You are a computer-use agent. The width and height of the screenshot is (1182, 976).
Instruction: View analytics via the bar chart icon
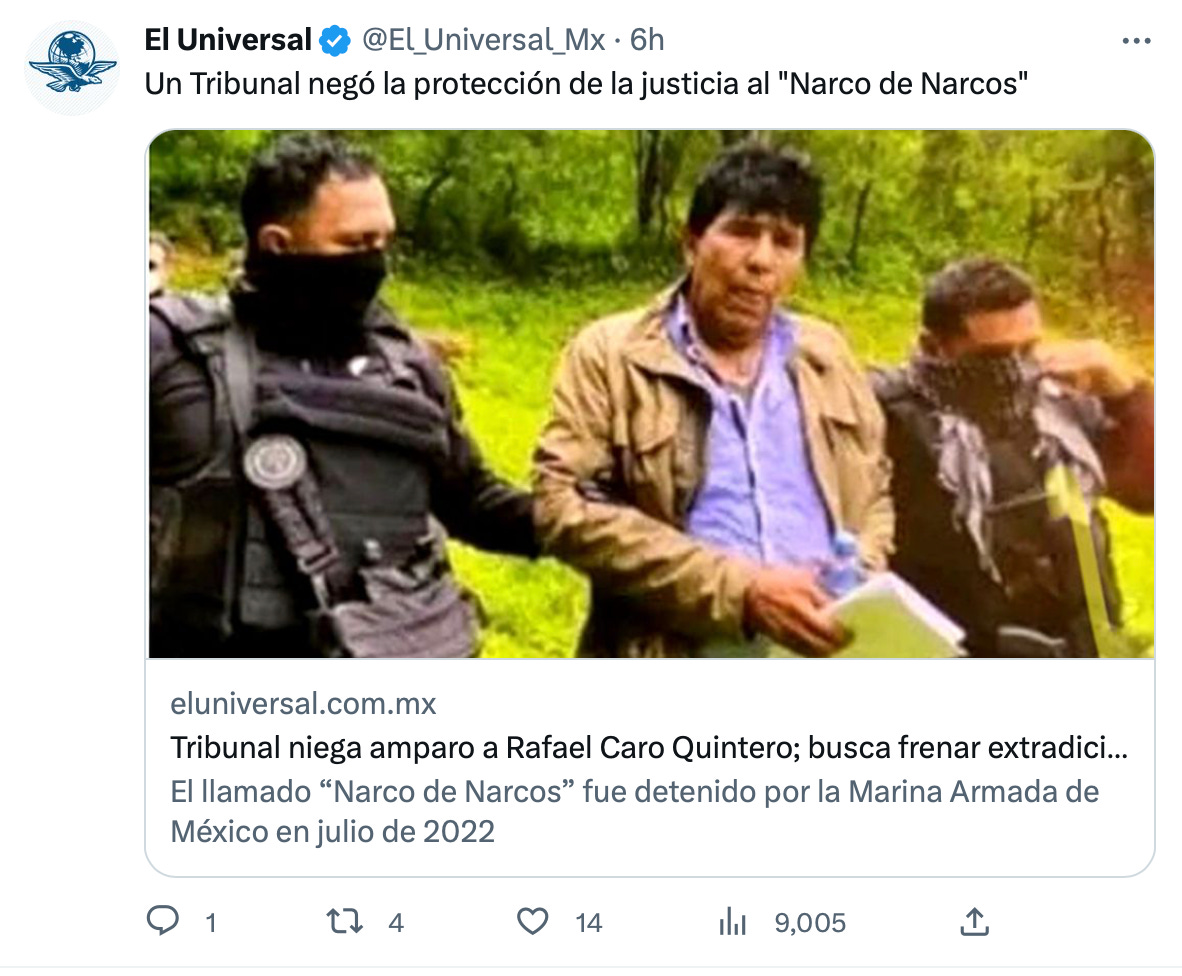tap(732, 921)
